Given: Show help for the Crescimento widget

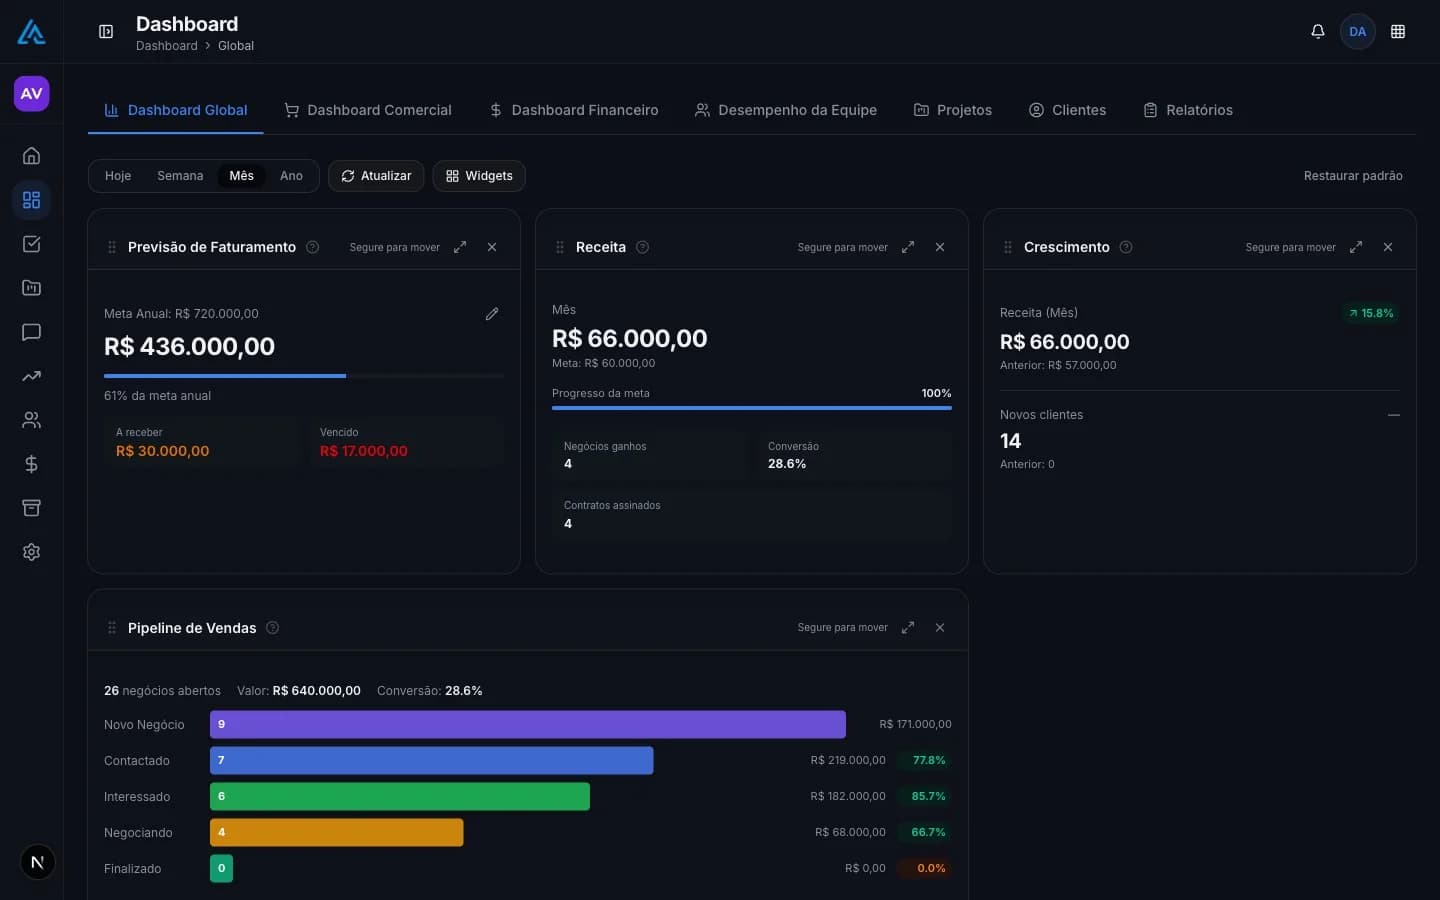Looking at the screenshot, I should point(1126,247).
